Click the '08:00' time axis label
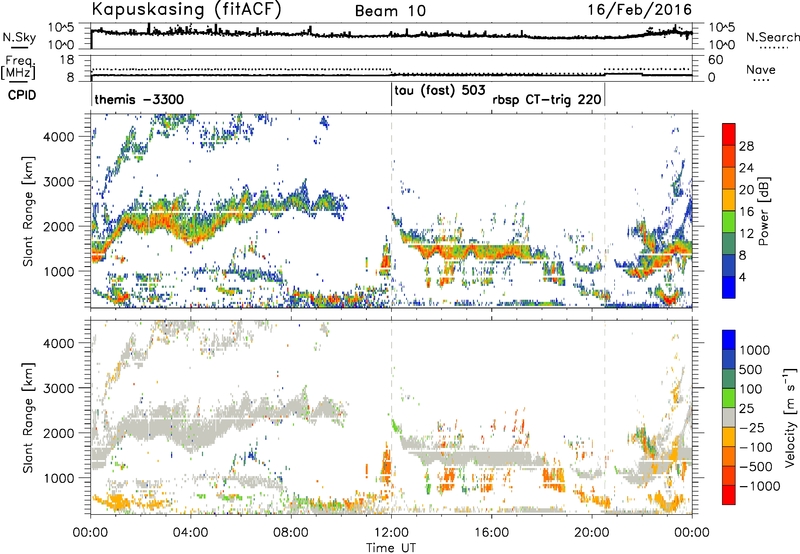 (291, 533)
